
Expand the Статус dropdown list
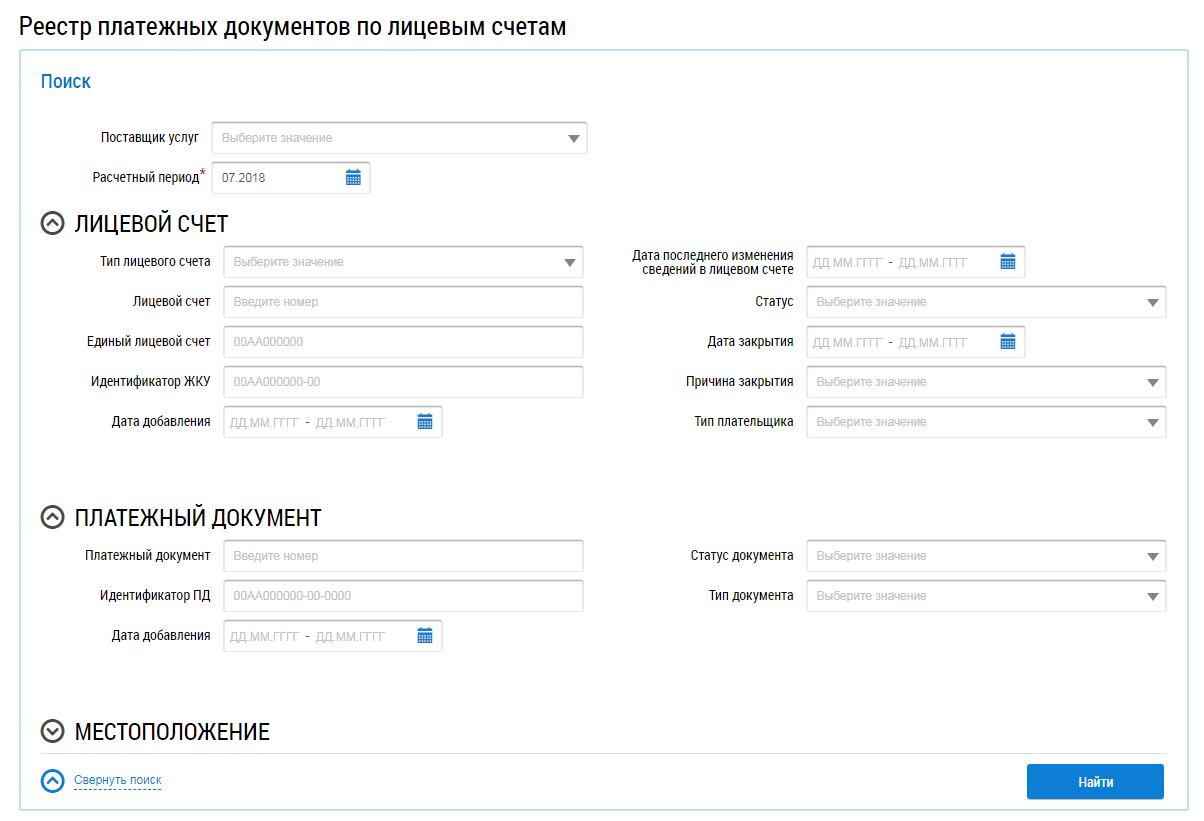[986, 302]
